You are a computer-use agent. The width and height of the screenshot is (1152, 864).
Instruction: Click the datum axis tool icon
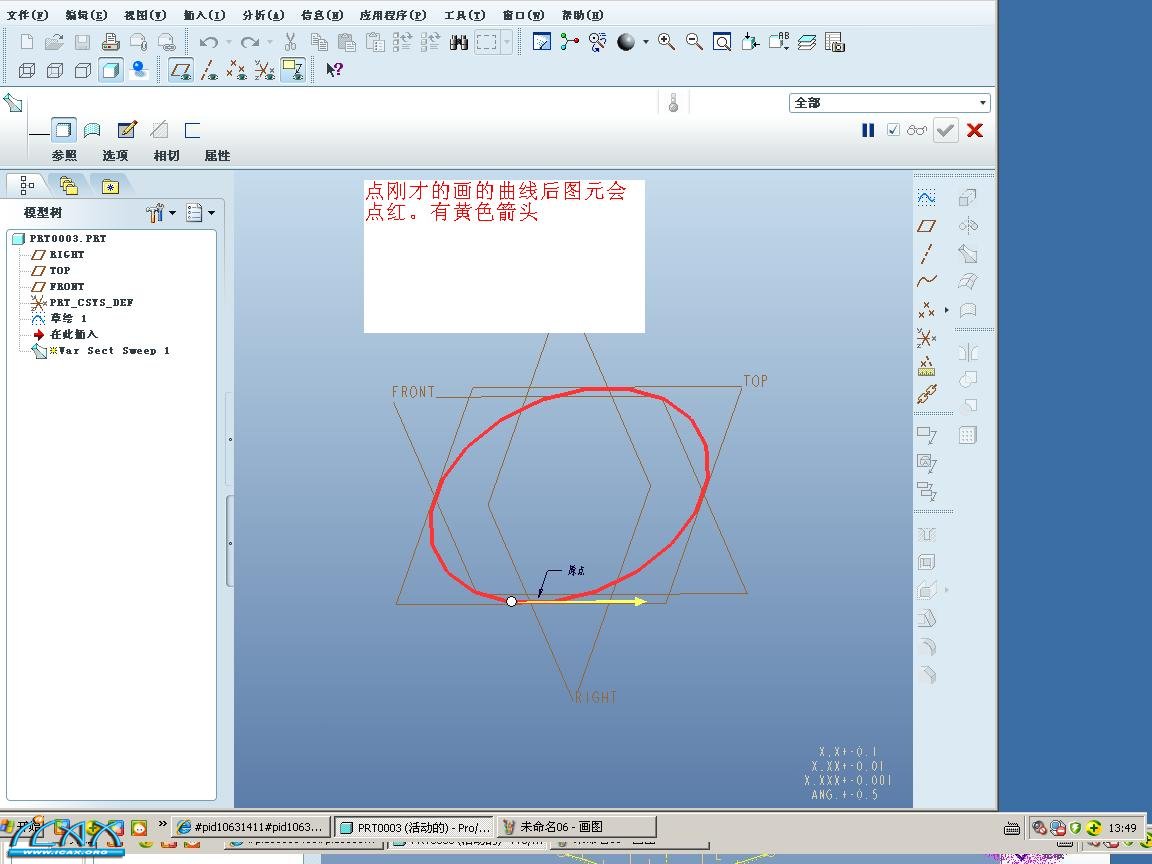click(x=927, y=254)
